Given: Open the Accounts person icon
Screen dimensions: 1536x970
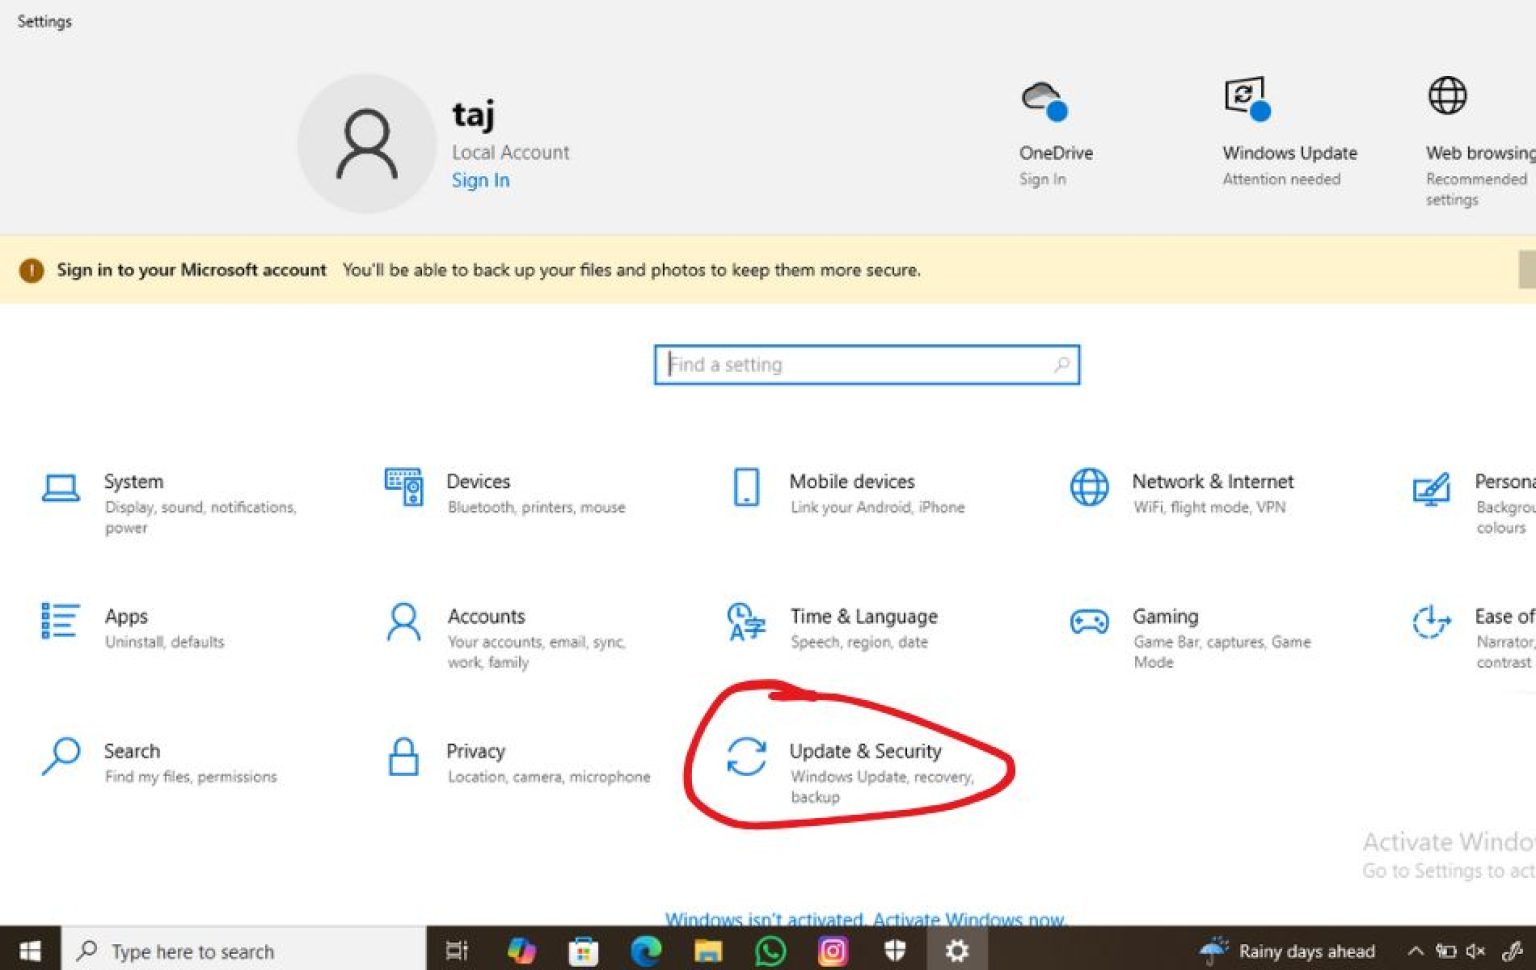Looking at the screenshot, I should coord(404,621).
